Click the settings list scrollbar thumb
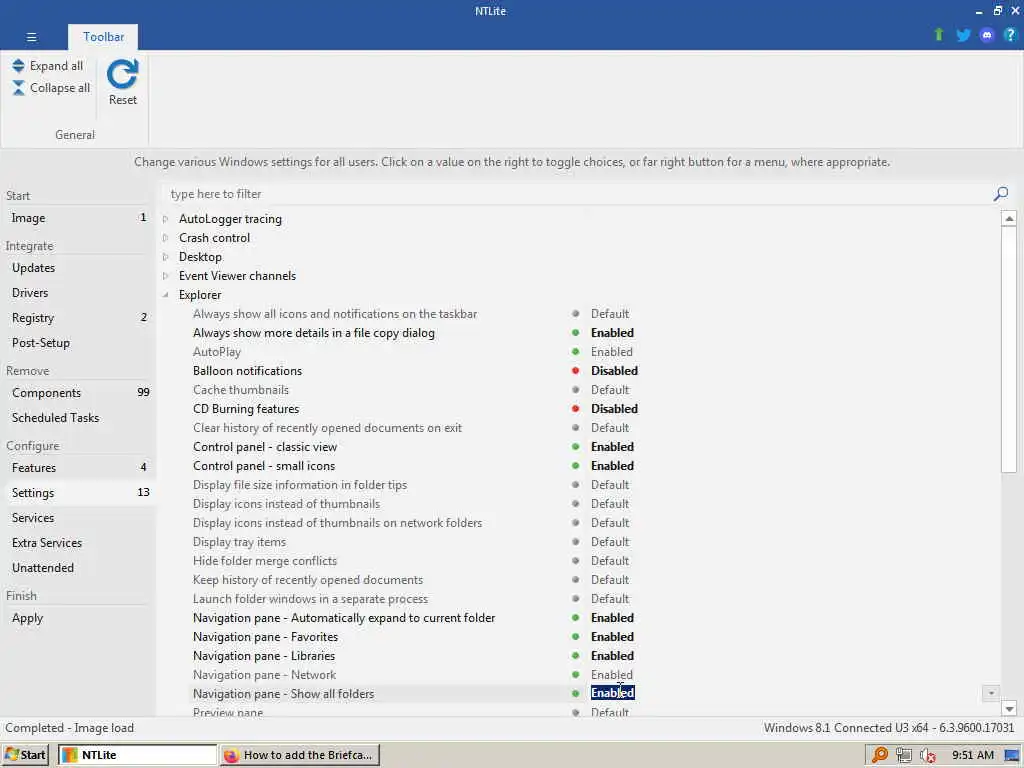The height and width of the screenshot is (768, 1024). point(1008,349)
